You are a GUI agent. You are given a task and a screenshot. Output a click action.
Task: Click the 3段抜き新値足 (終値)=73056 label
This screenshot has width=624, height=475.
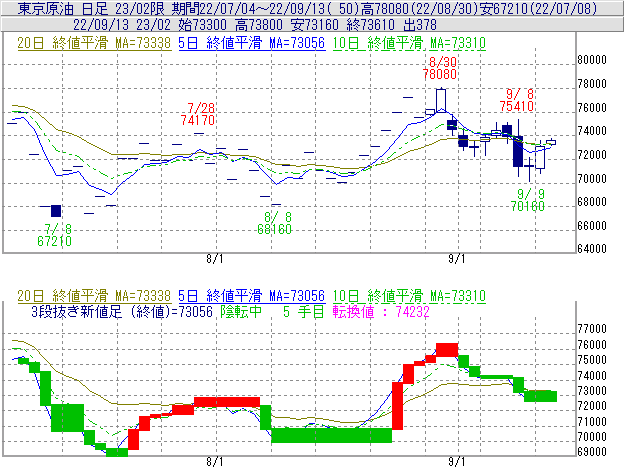[122, 311]
